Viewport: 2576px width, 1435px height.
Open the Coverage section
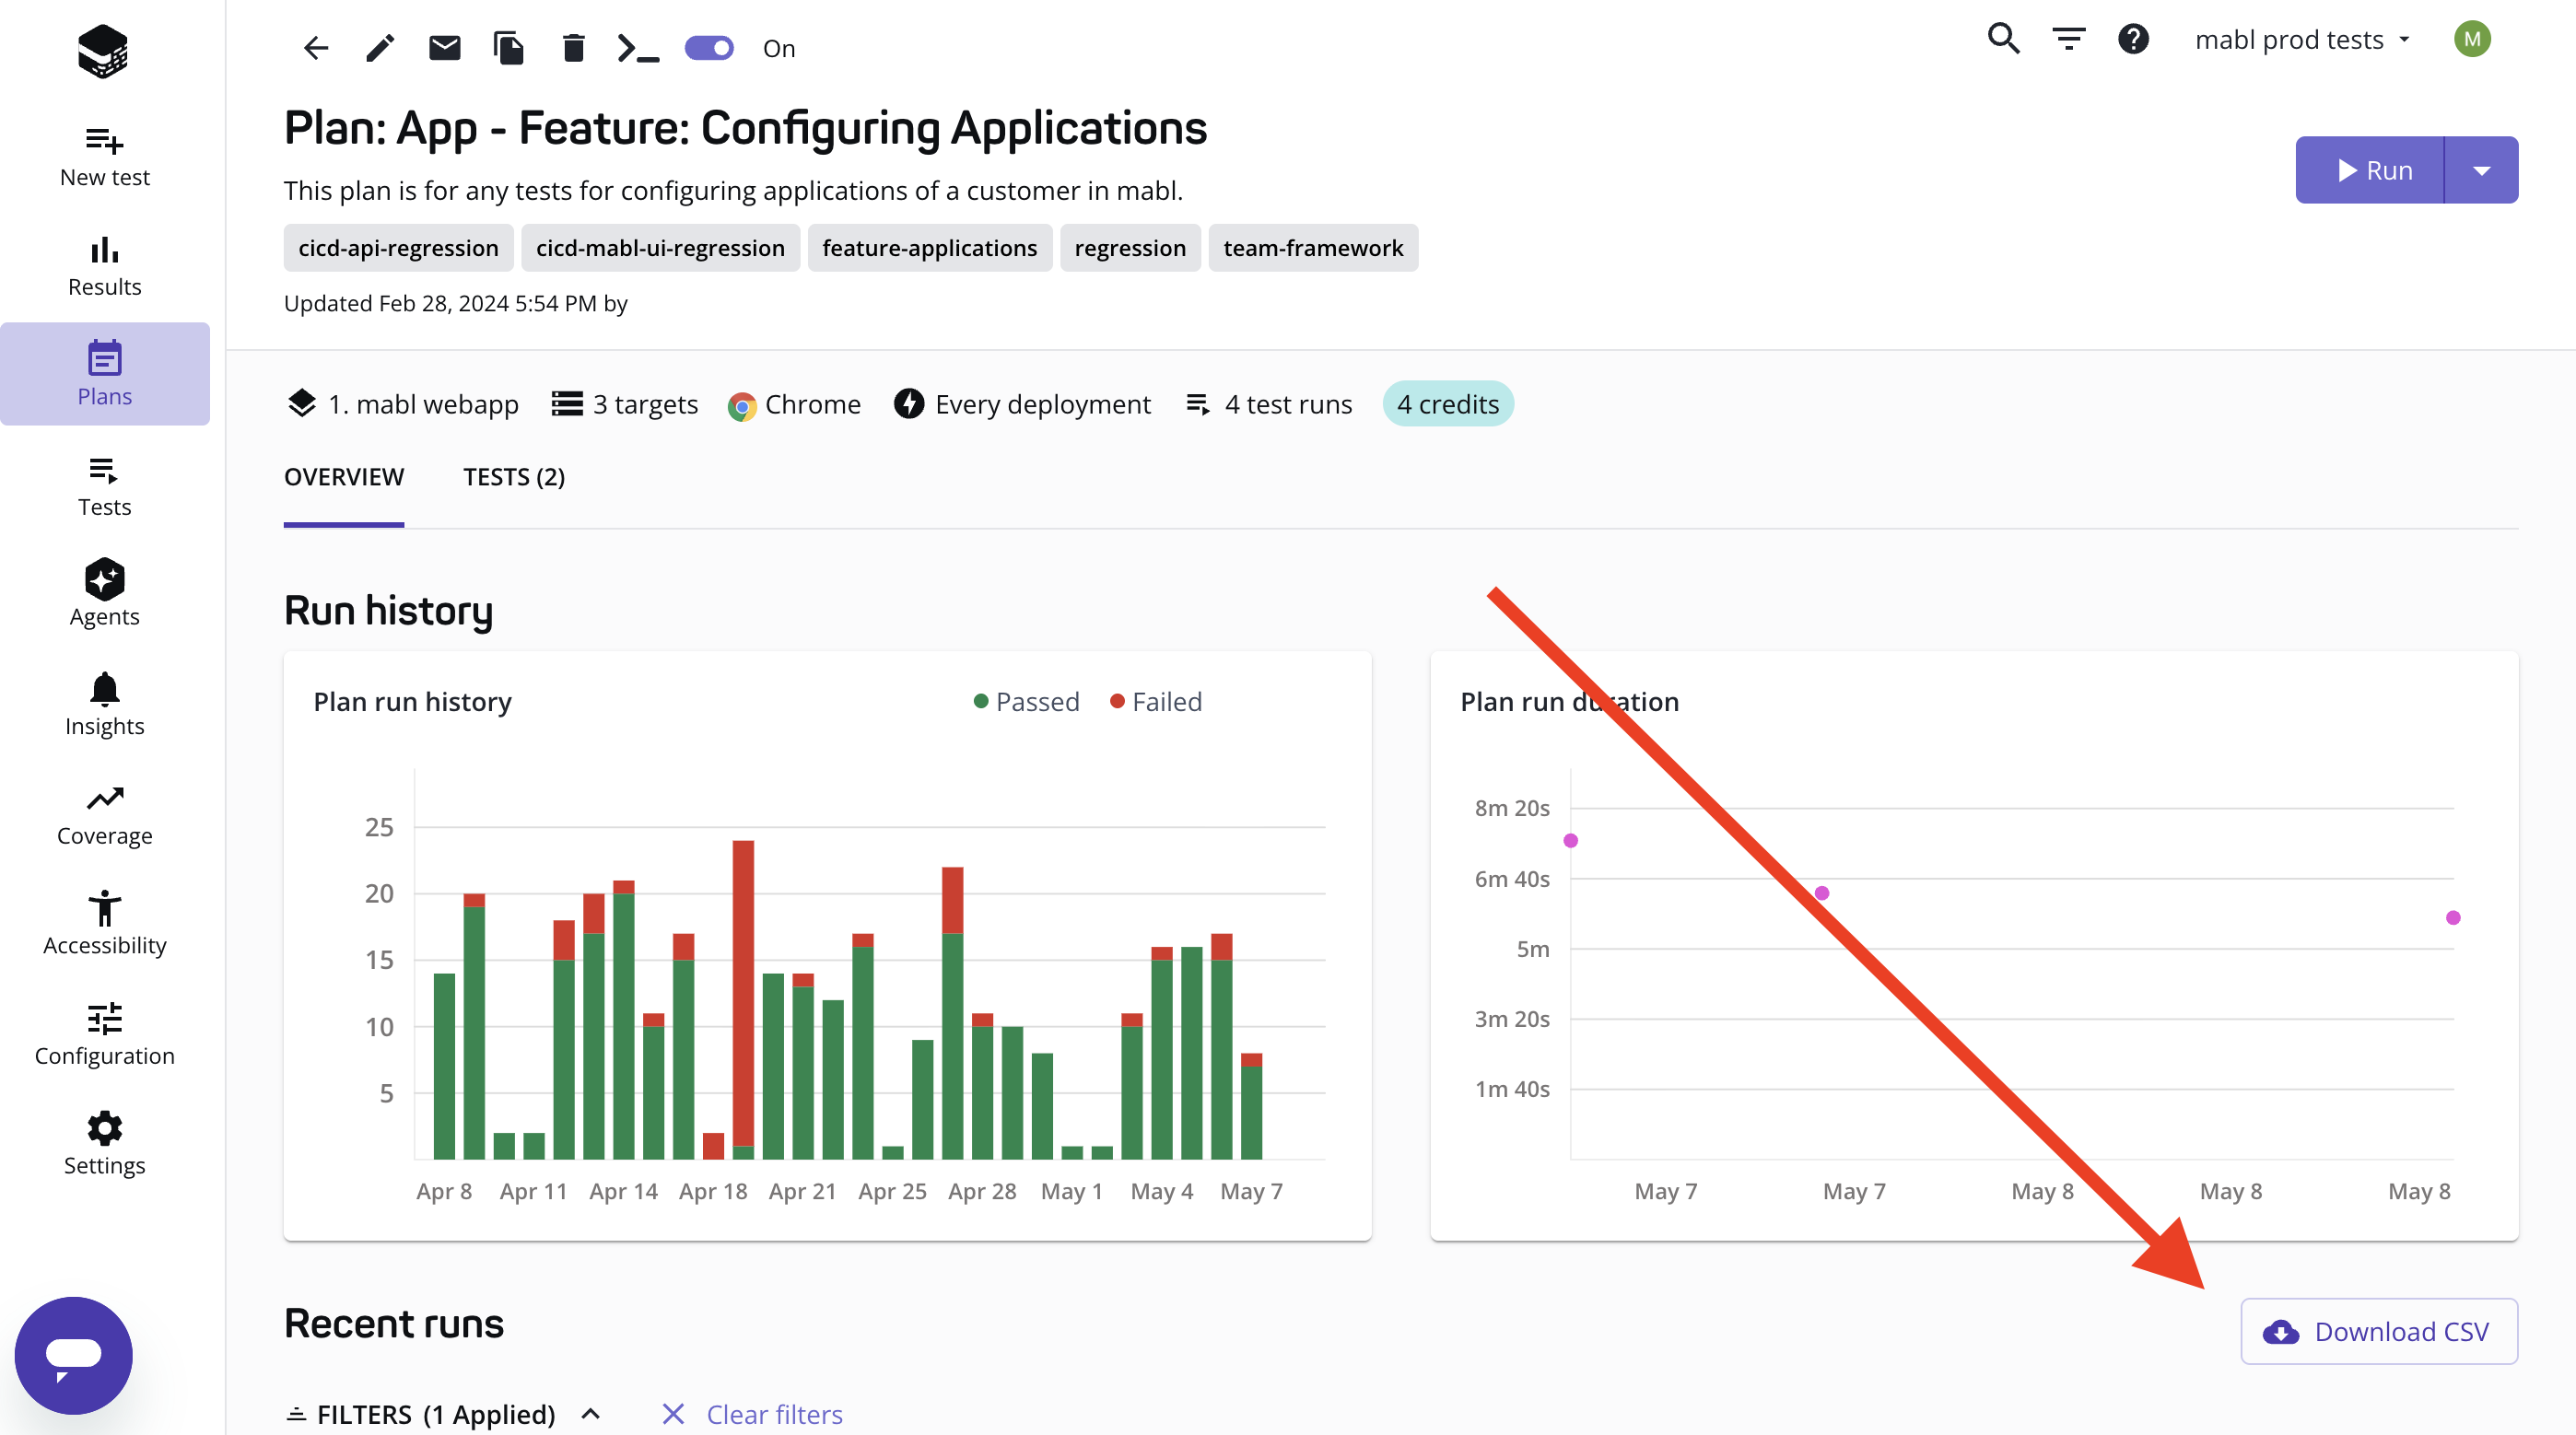[x=104, y=816]
